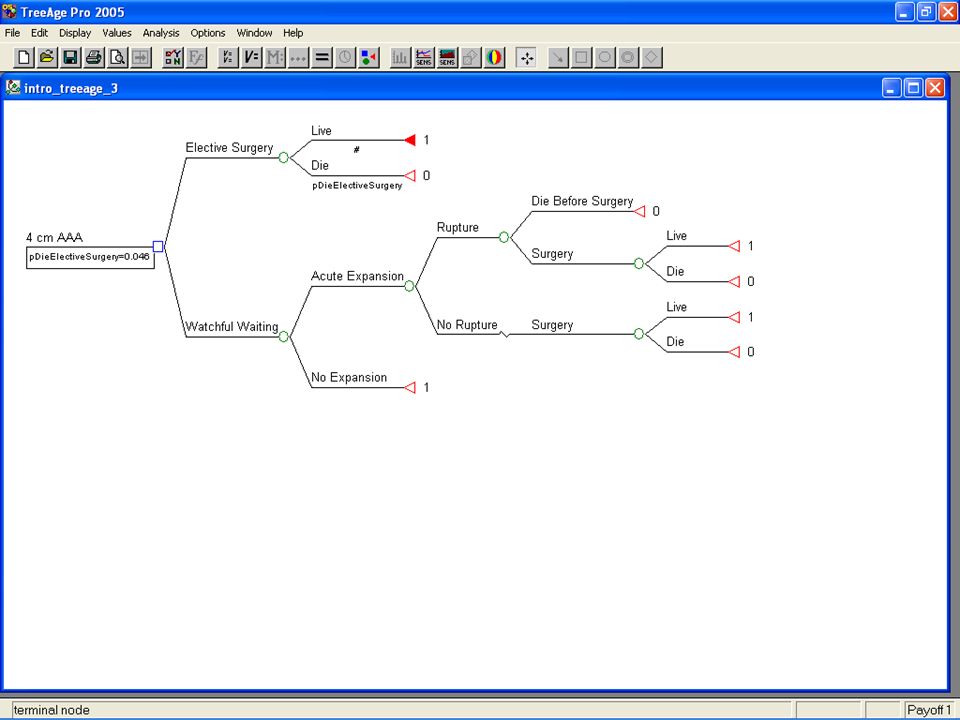
Task: Click the Watchful Waiting branch label
Action: pyautogui.click(x=232, y=327)
